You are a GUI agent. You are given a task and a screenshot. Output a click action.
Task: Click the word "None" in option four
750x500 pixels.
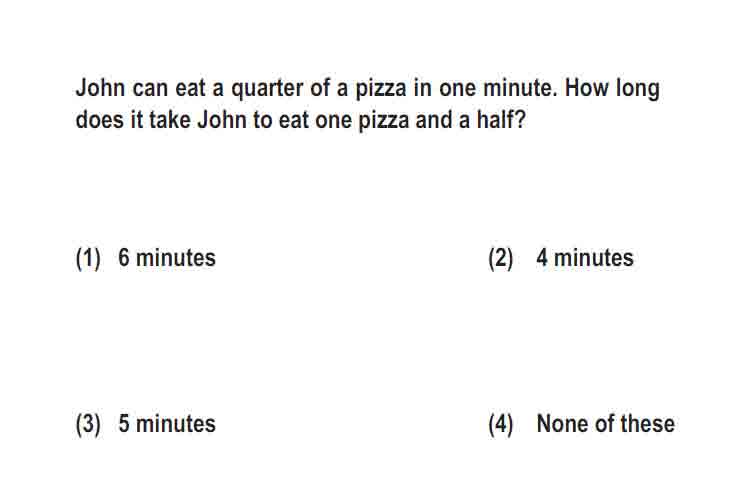562,424
